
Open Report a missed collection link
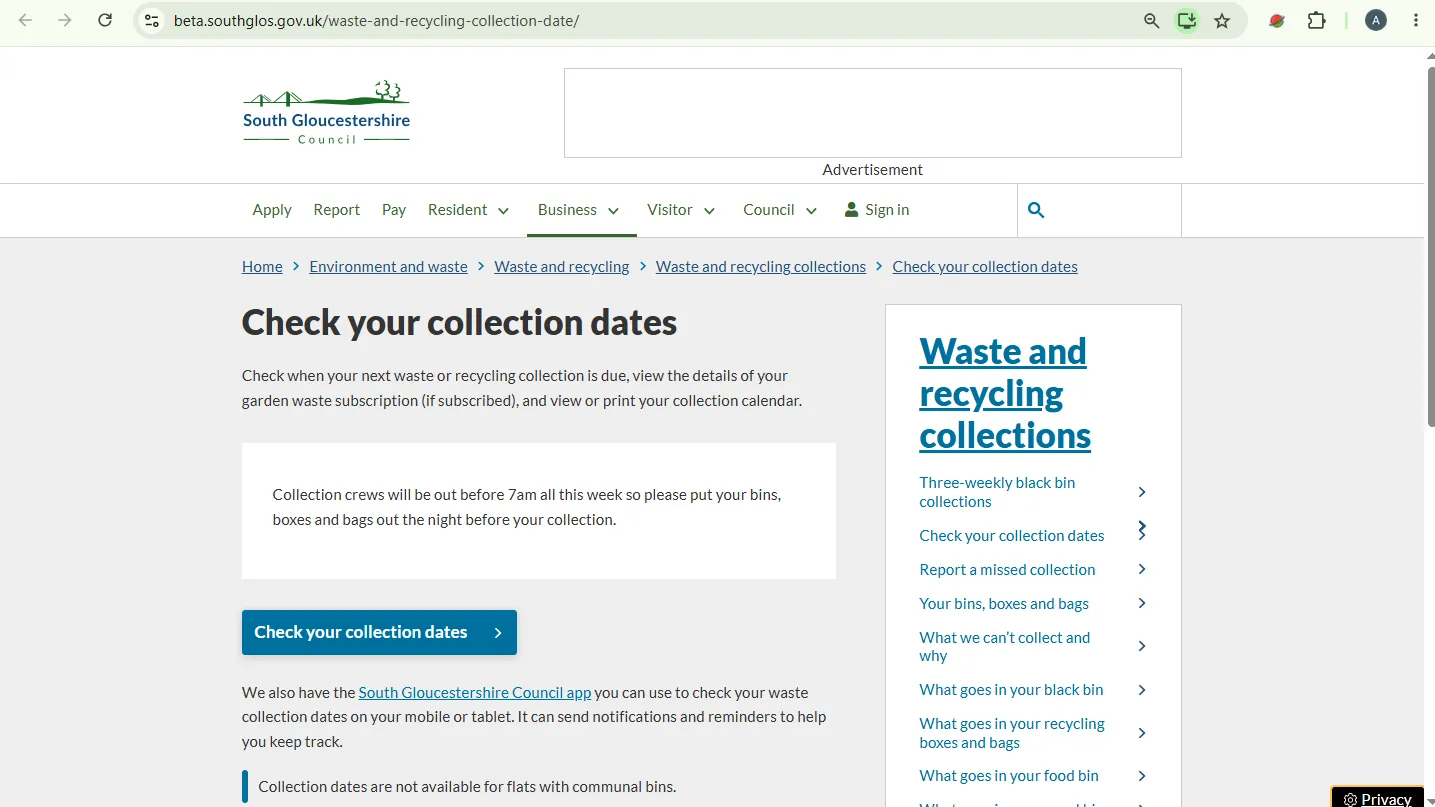[x=1007, y=569]
